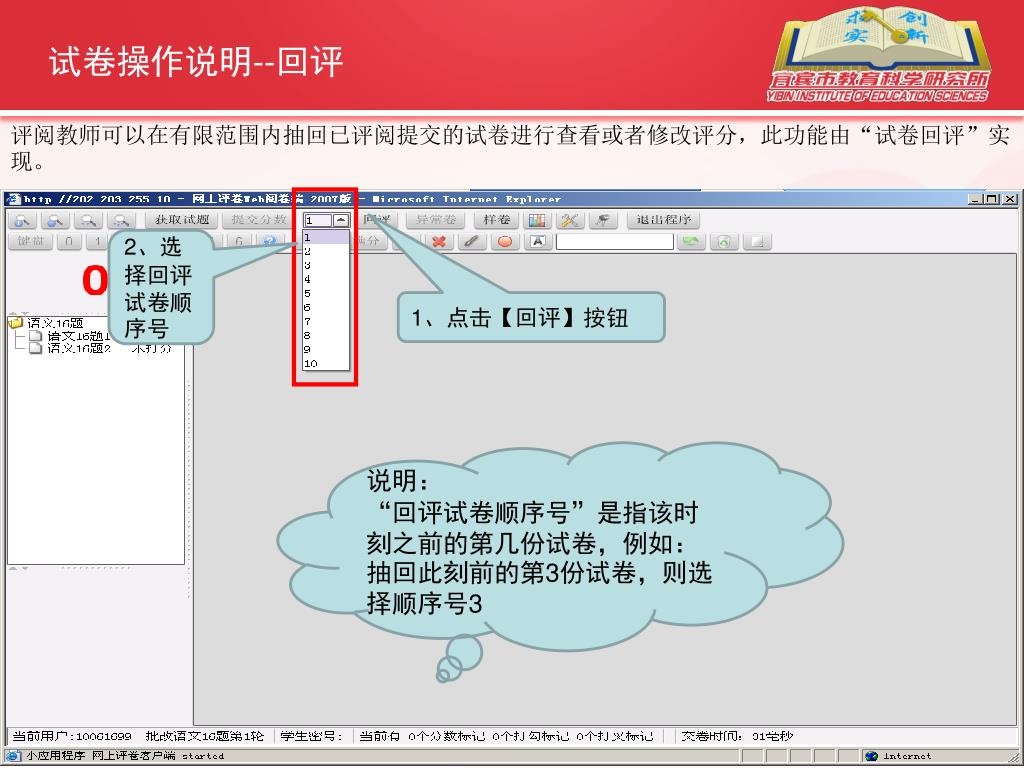Choose sequence number 6 in dropdown list
This screenshot has height=768, width=1024.
click(x=326, y=308)
